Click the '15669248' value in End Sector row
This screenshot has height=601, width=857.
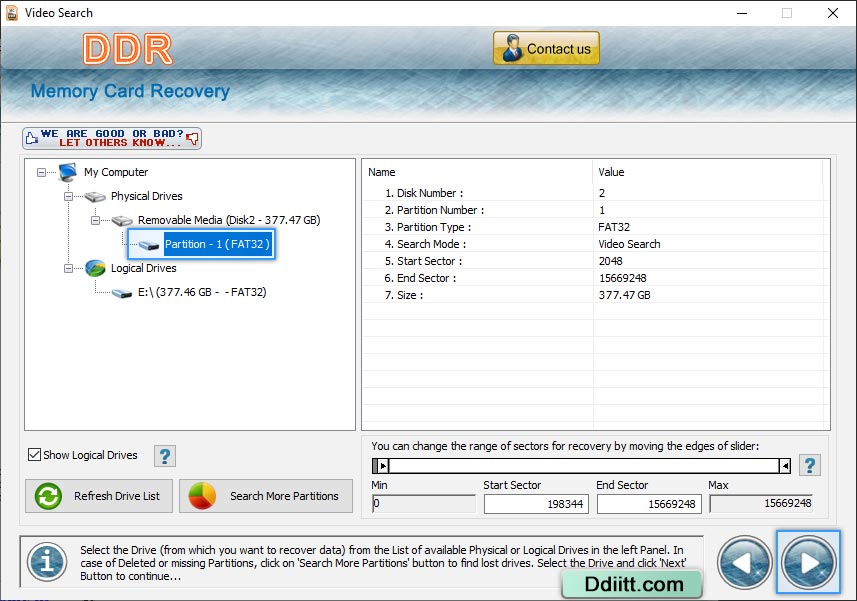pyautogui.click(x=623, y=278)
